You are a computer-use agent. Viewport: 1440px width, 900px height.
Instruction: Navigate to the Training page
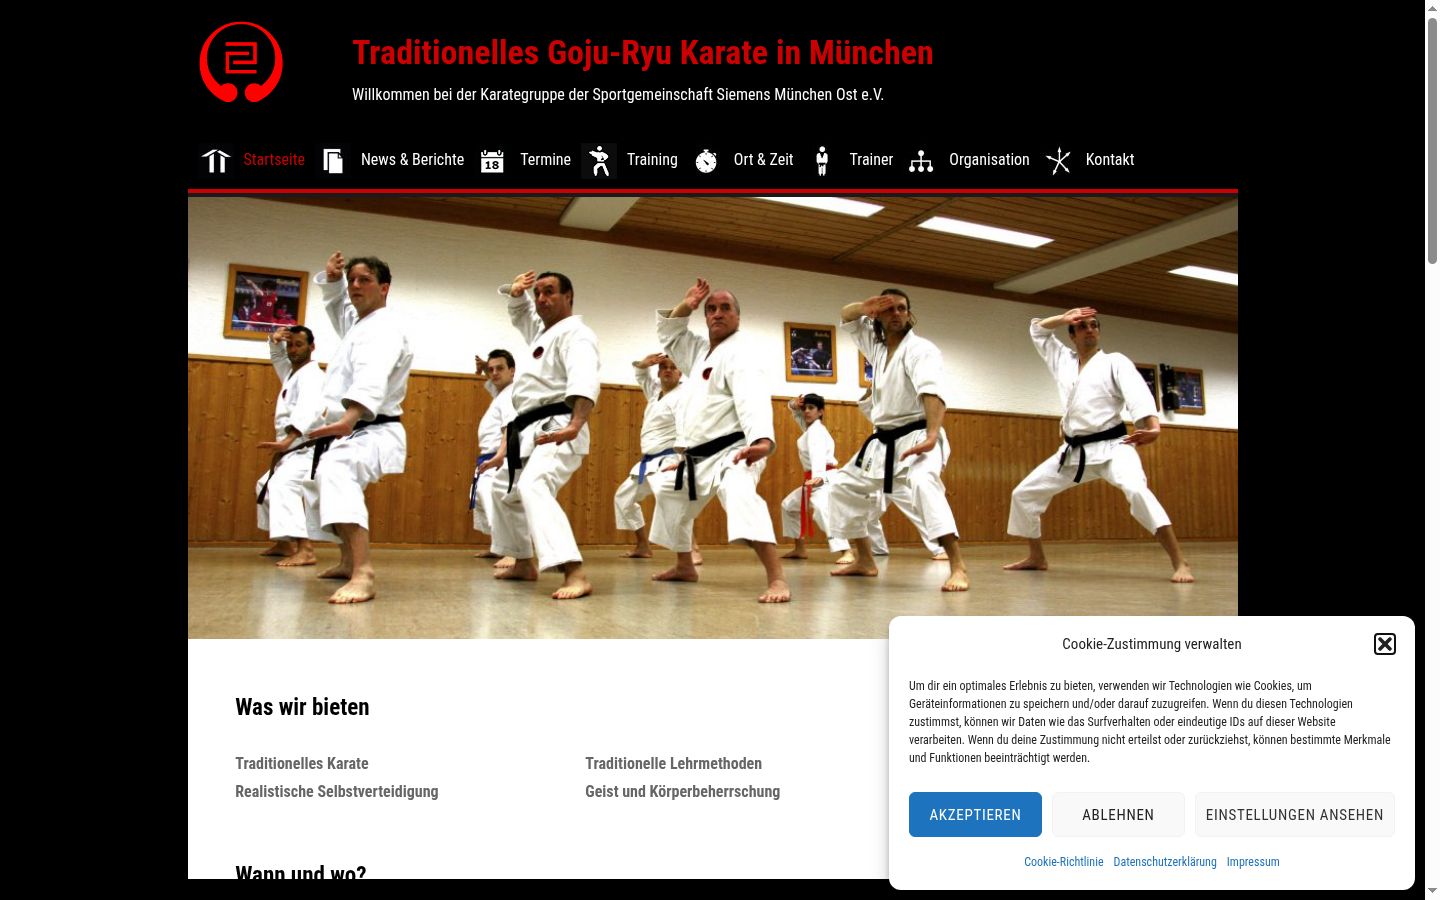click(652, 160)
